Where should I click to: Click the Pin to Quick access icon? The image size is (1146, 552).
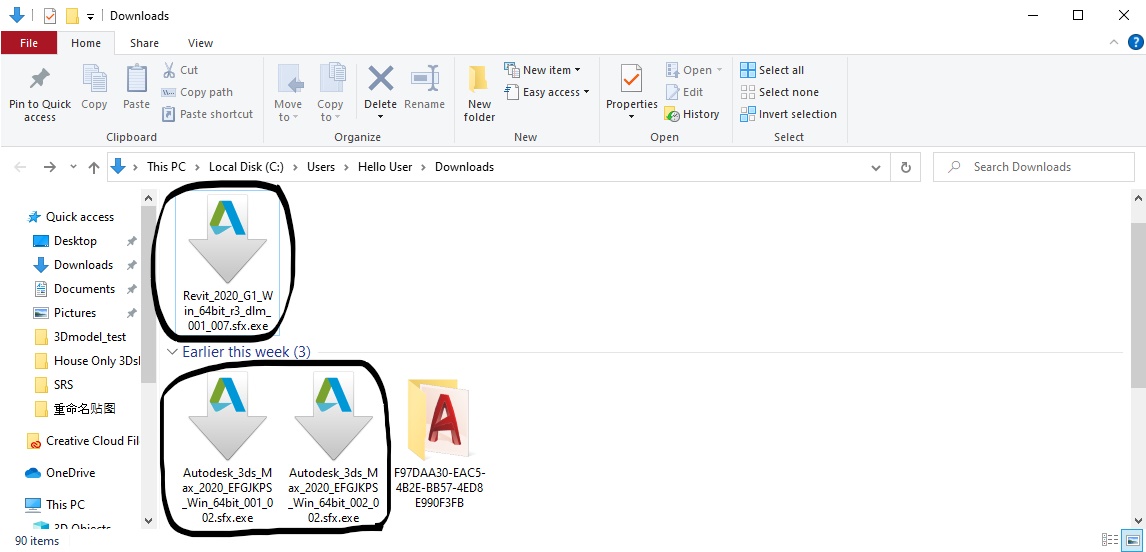pos(39,79)
